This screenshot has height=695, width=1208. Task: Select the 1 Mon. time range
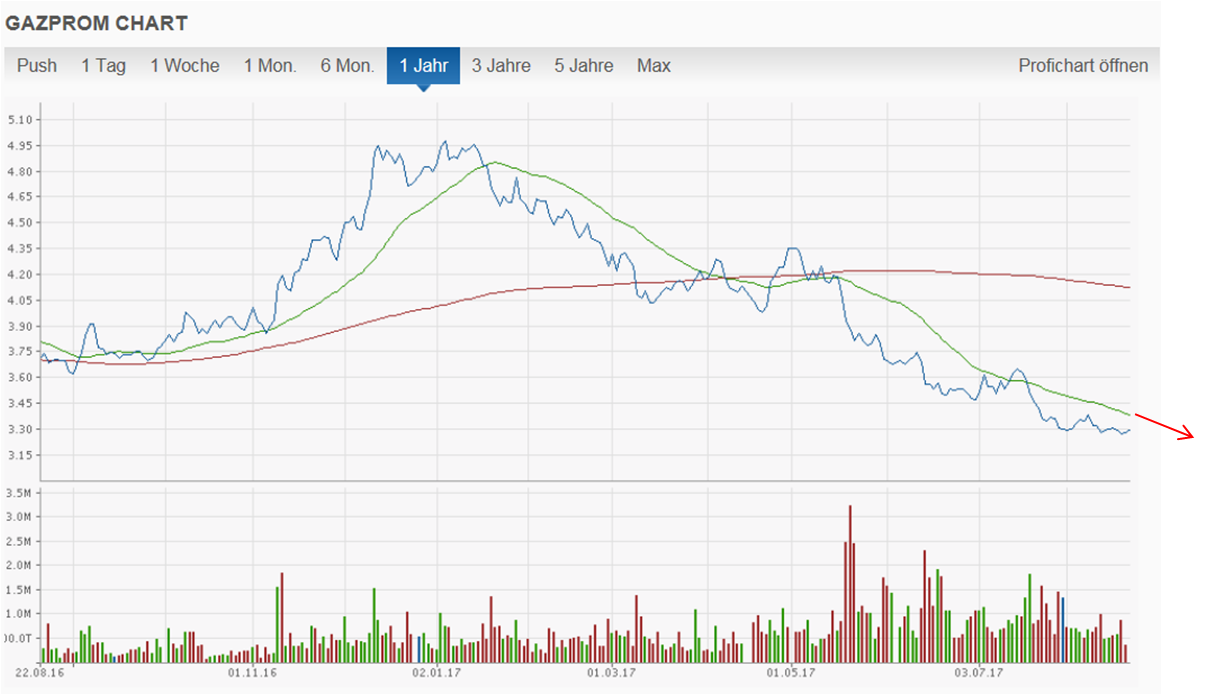coord(270,66)
